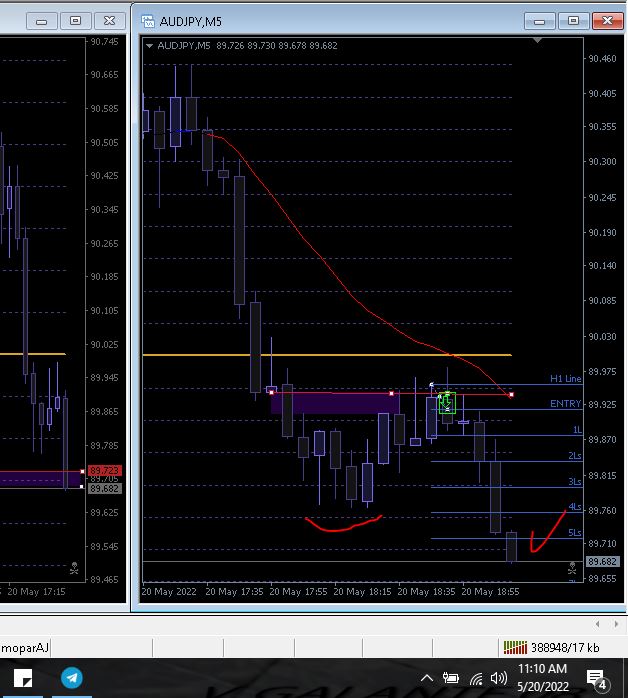This screenshot has height=698, width=628.
Task: Click the left endpoint of red trendline
Action: (x=271, y=393)
